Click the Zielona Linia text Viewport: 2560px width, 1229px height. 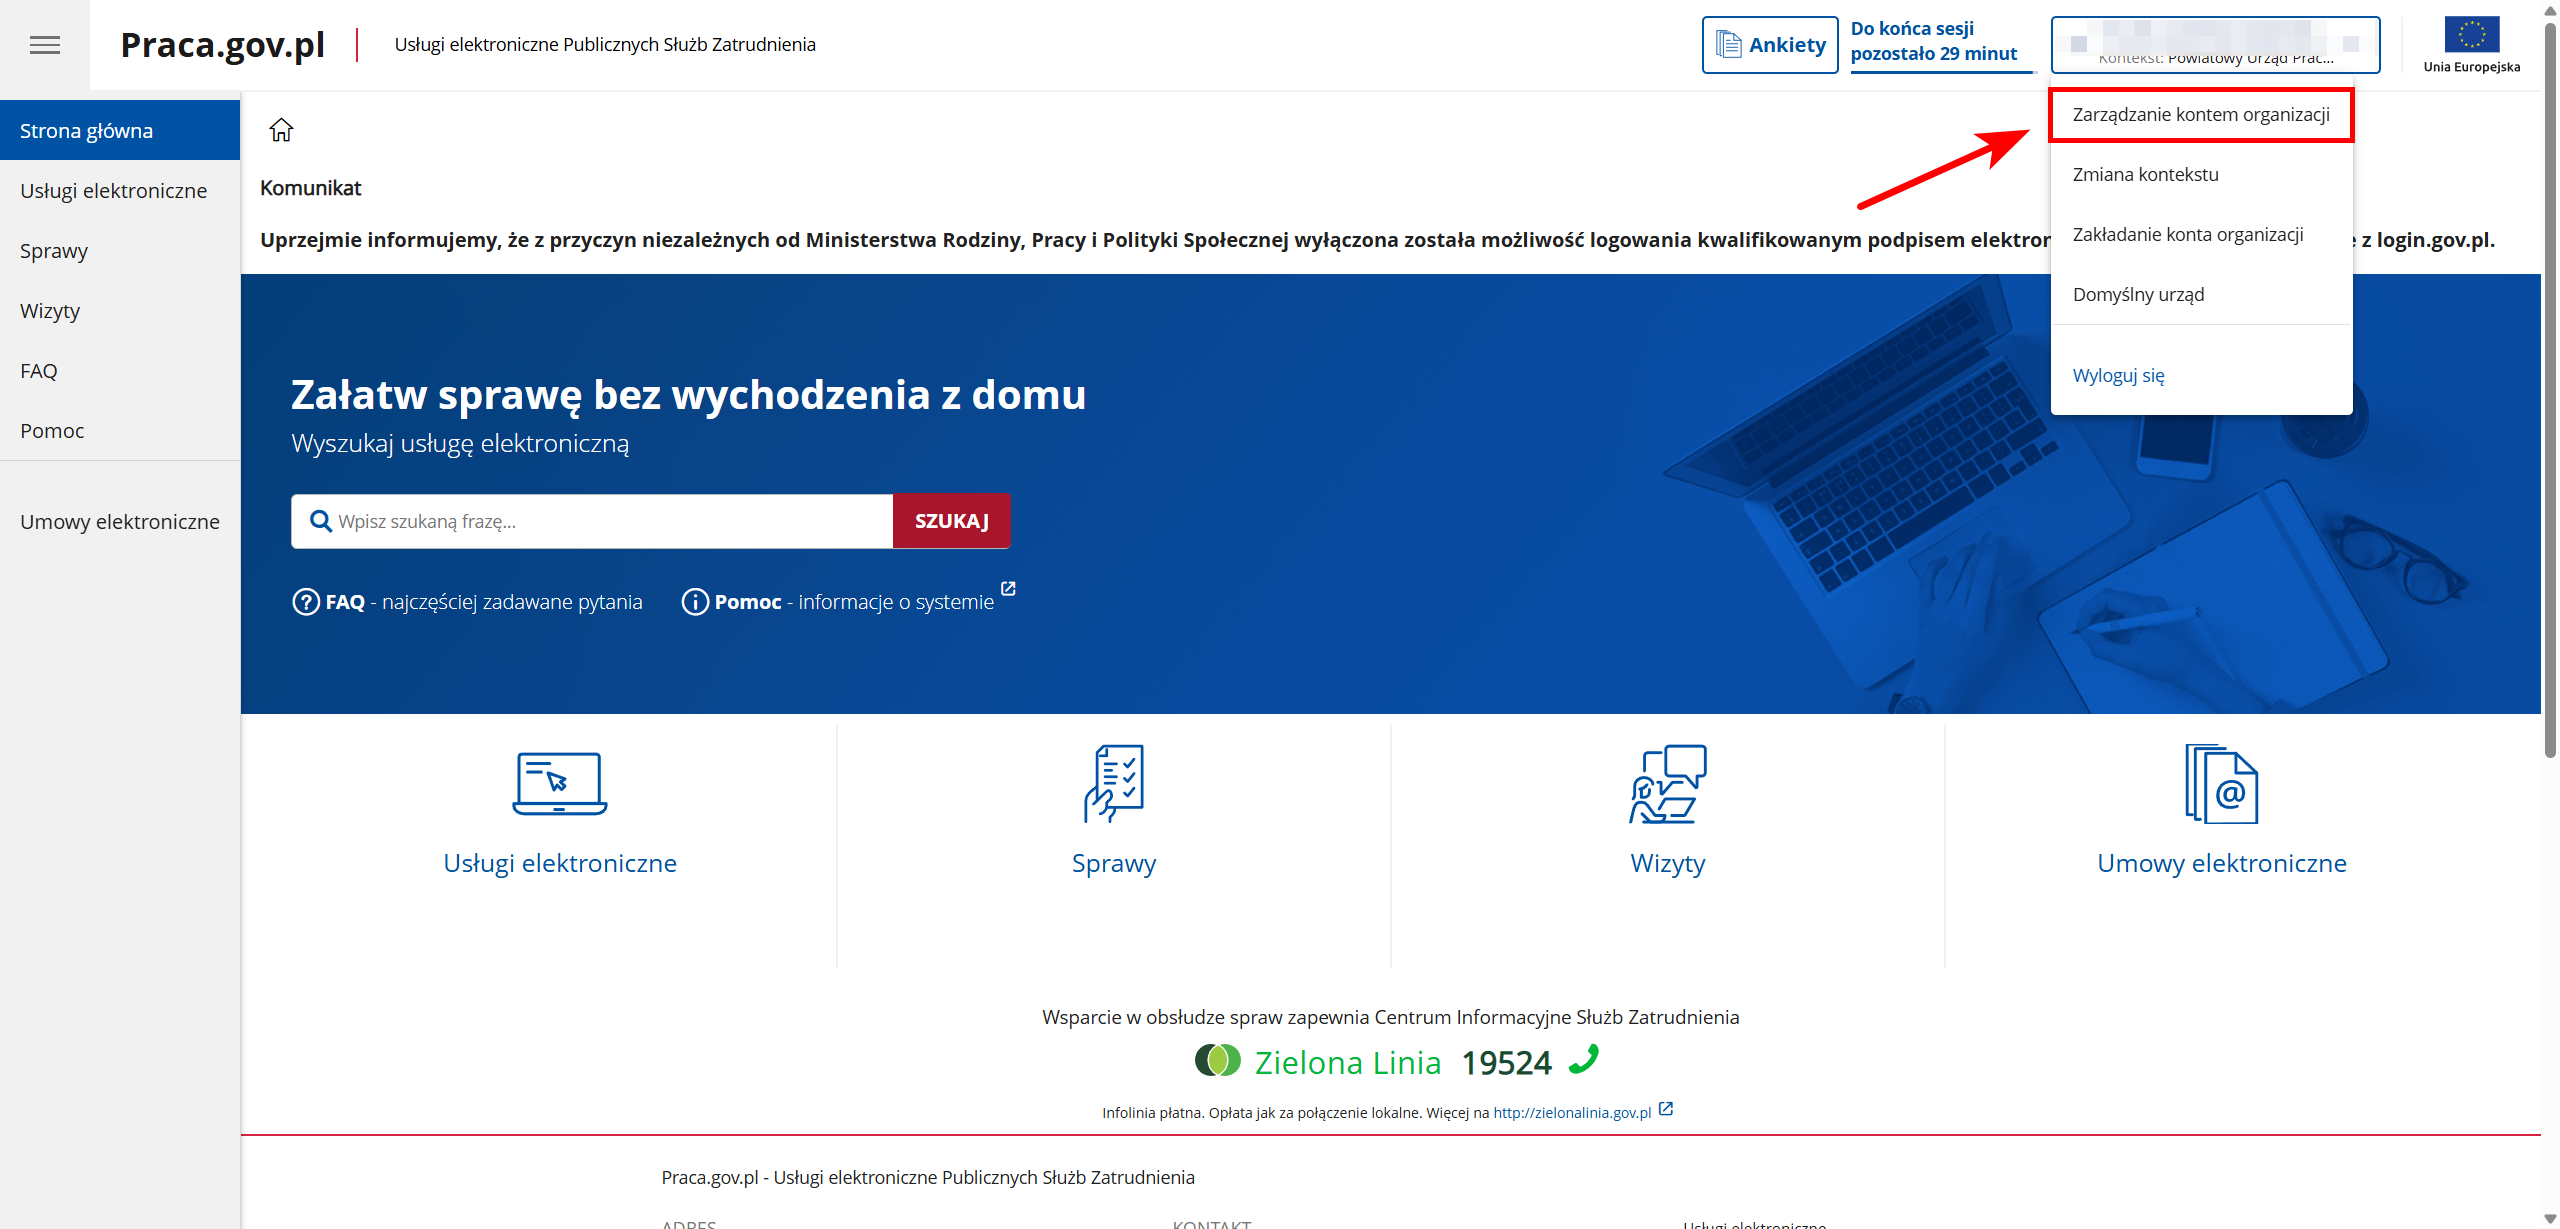click(1348, 1062)
